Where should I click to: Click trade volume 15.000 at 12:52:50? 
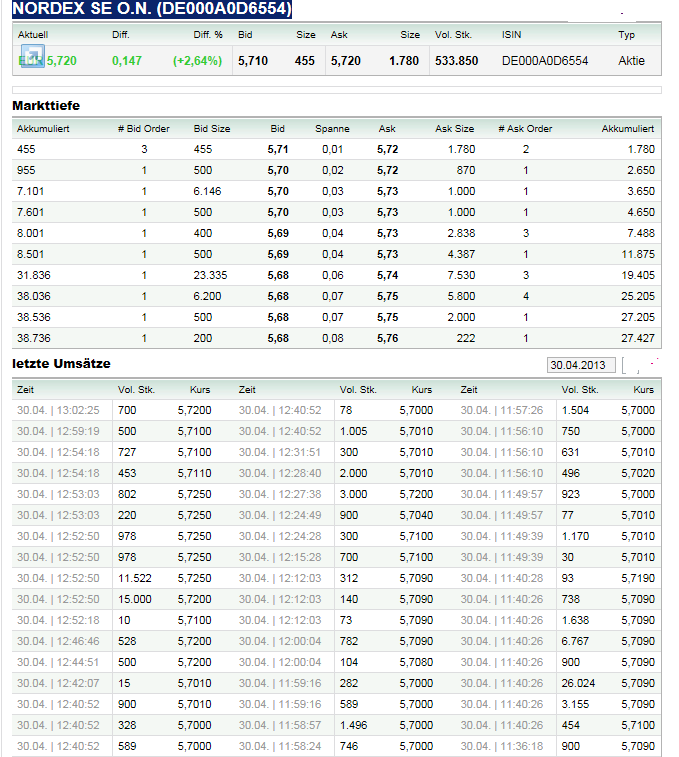tap(135, 600)
